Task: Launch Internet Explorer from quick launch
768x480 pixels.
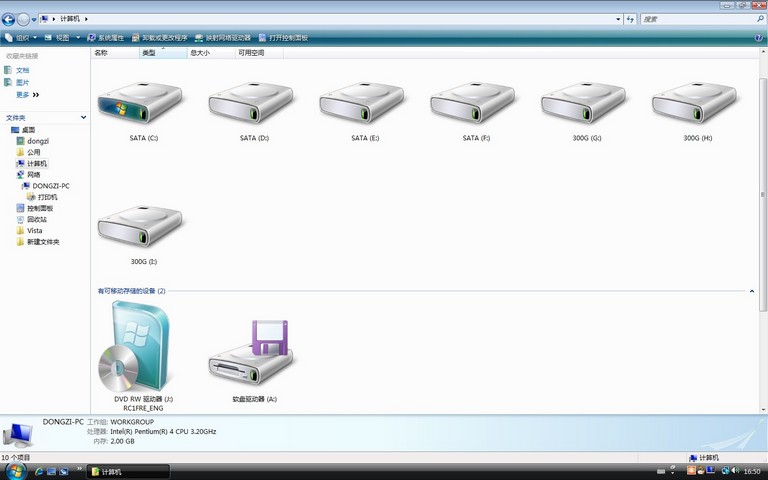Action: click(x=39, y=472)
